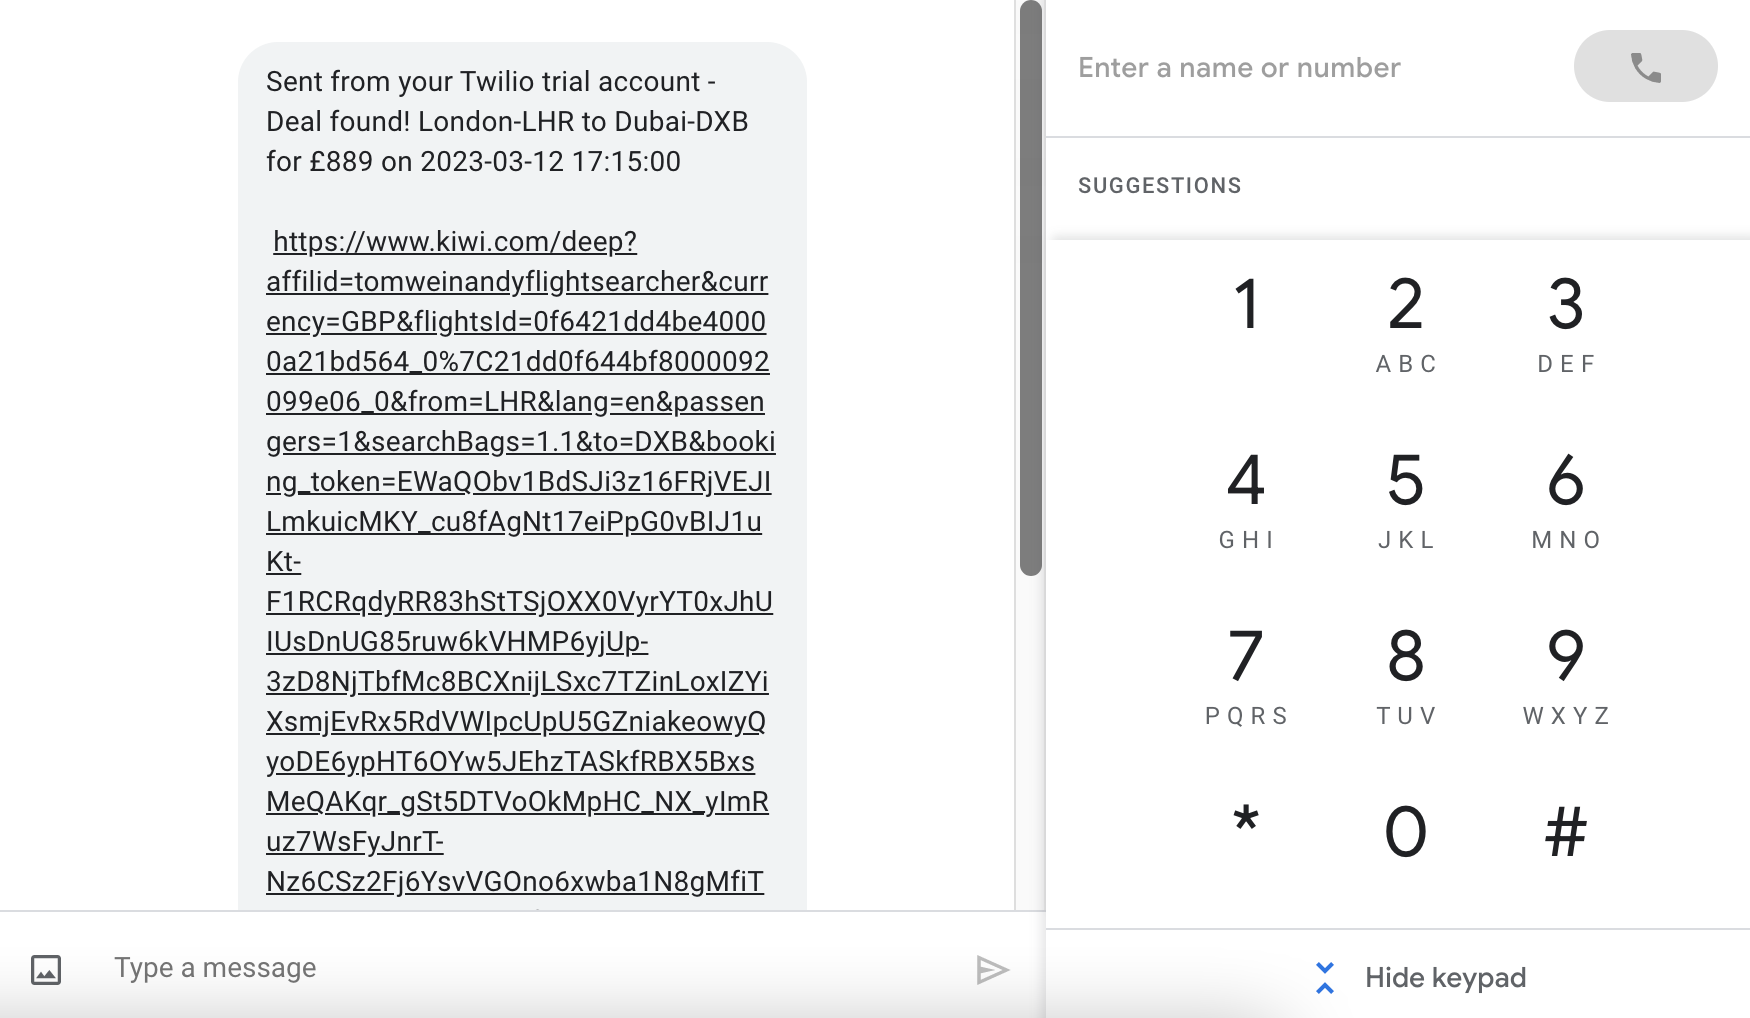Click the send message arrow icon
This screenshot has width=1750, height=1018.
pos(992,969)
